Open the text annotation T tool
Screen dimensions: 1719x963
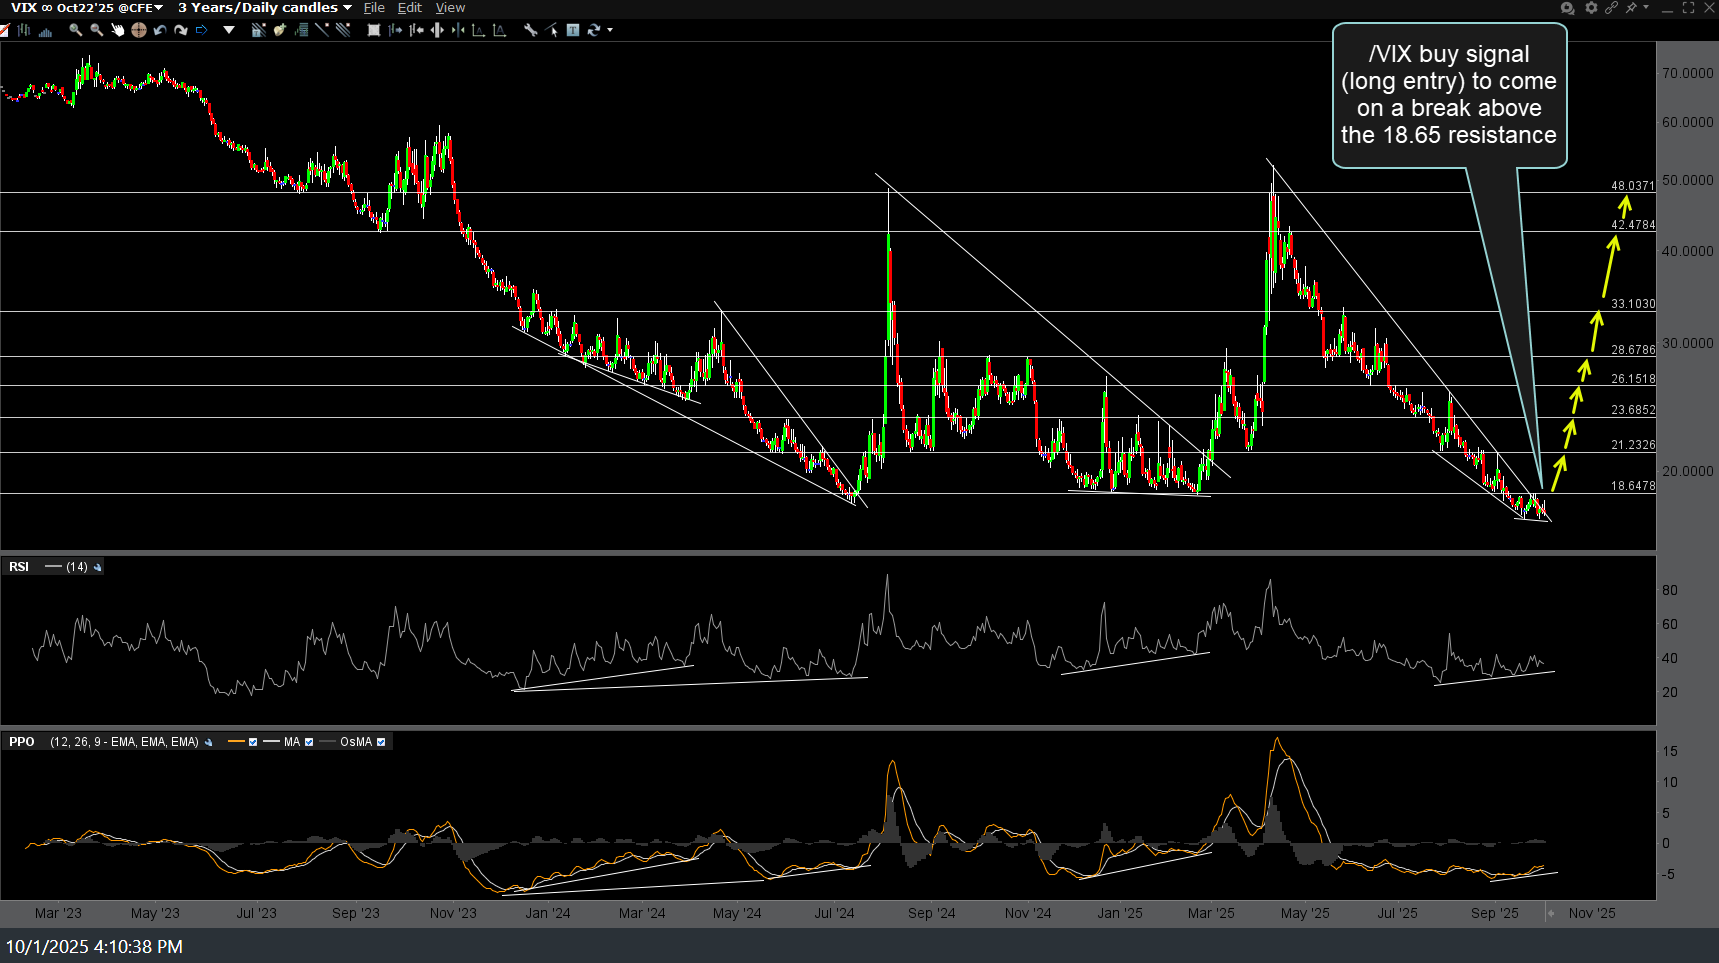tap(572, 30)
